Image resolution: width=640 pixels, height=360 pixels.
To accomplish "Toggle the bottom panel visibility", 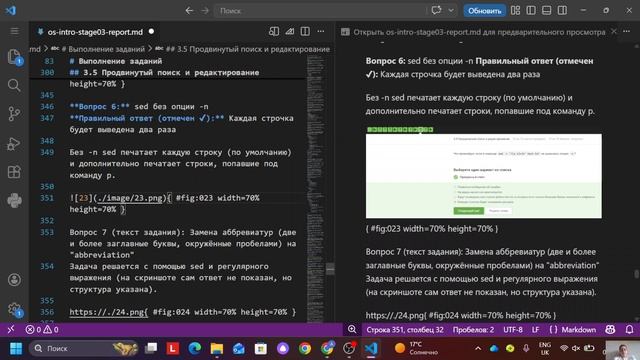I will (547, 11).
